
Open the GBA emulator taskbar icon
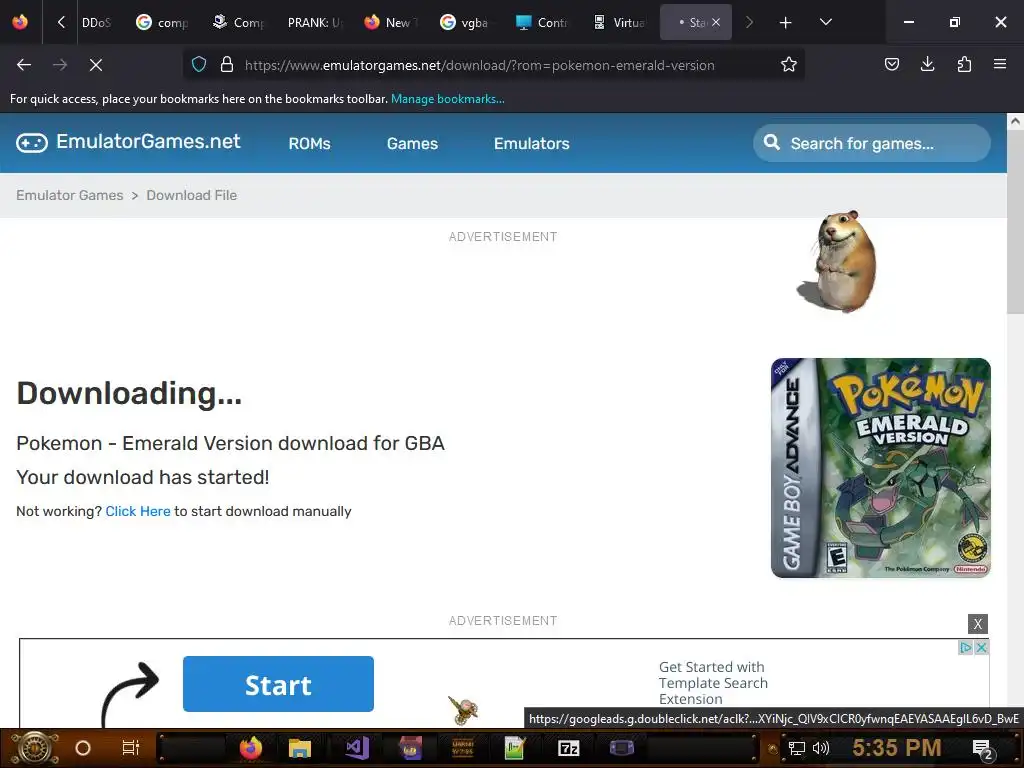pos(622,748)
